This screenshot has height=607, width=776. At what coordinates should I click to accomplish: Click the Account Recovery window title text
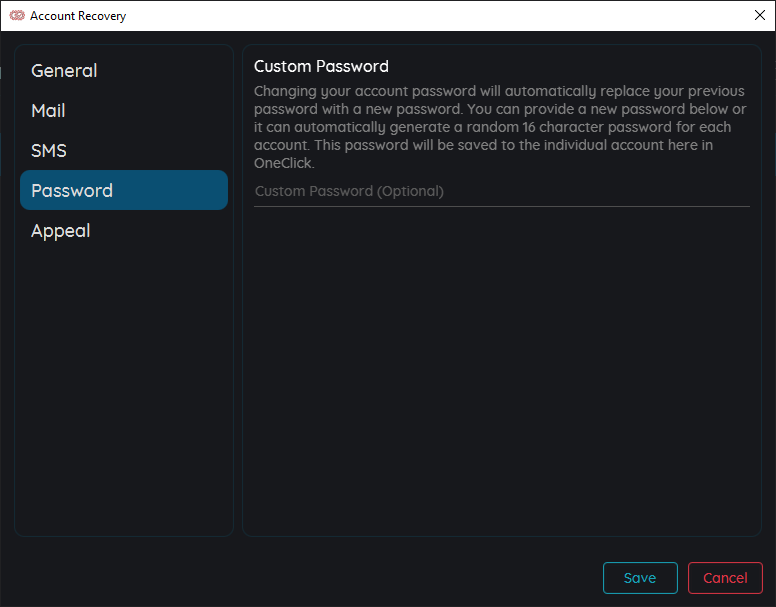78,16
